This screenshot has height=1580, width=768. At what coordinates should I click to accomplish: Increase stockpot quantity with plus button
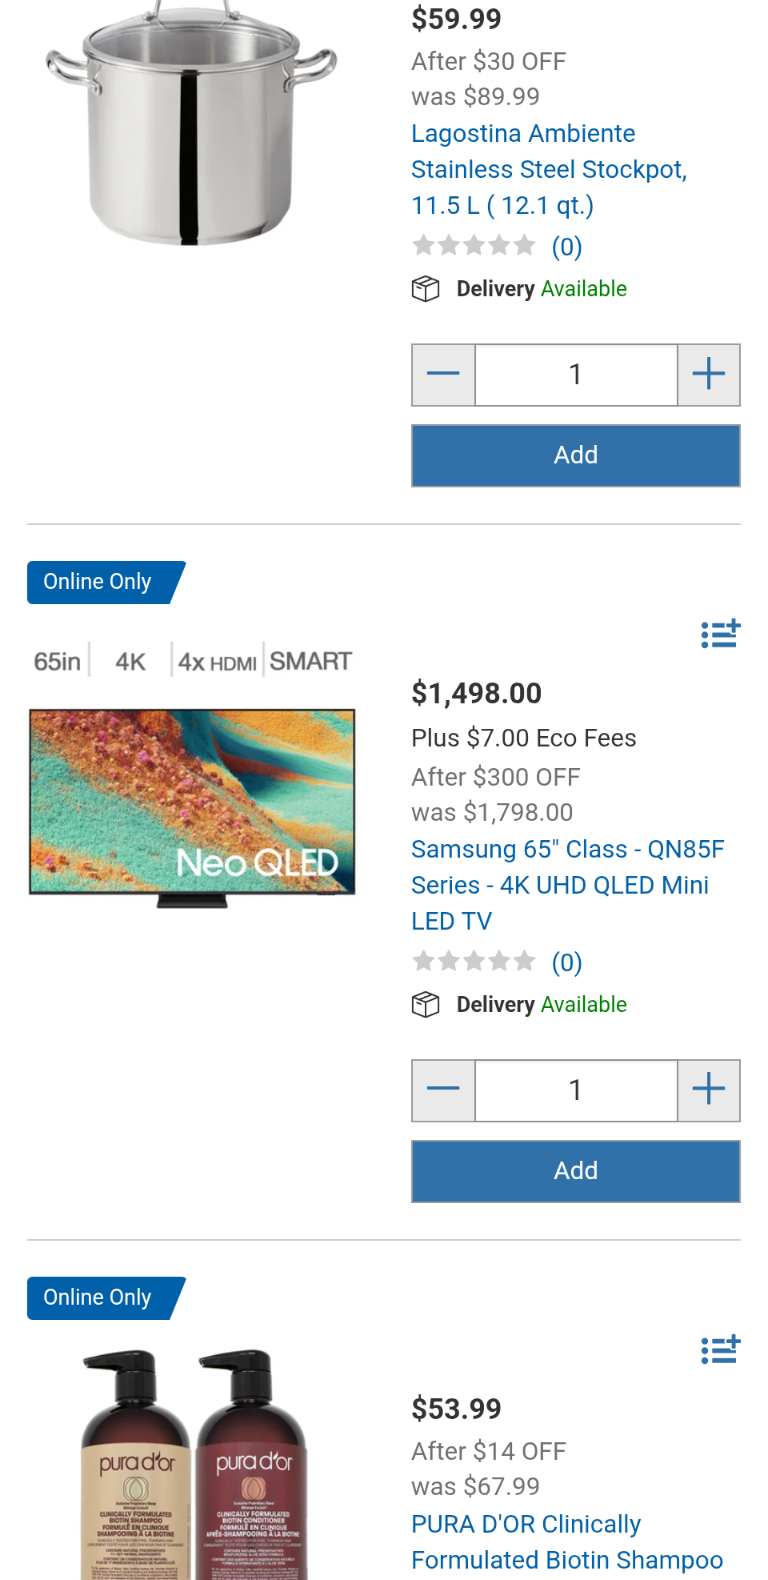(x=709, y=375)
